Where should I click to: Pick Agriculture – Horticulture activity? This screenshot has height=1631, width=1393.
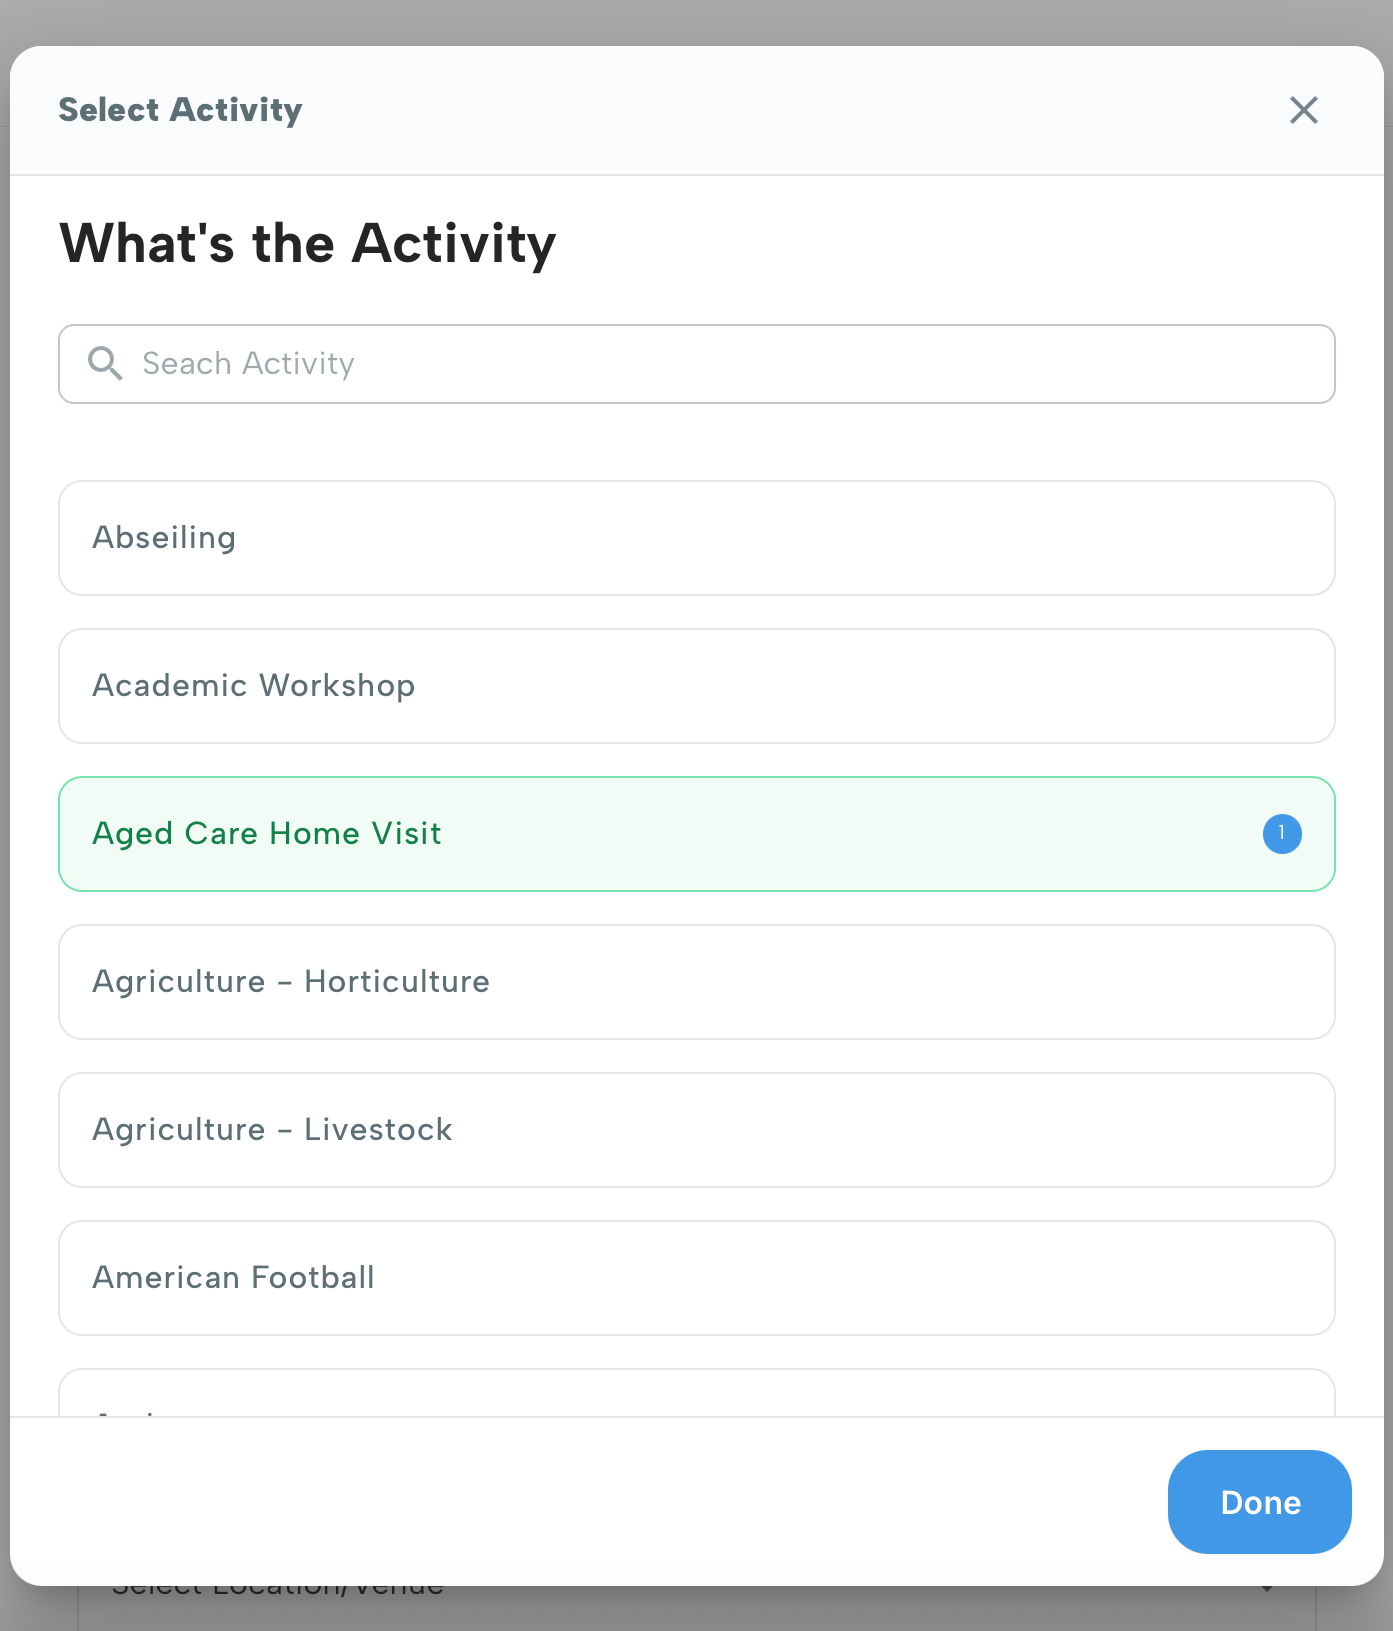[696, 982]
